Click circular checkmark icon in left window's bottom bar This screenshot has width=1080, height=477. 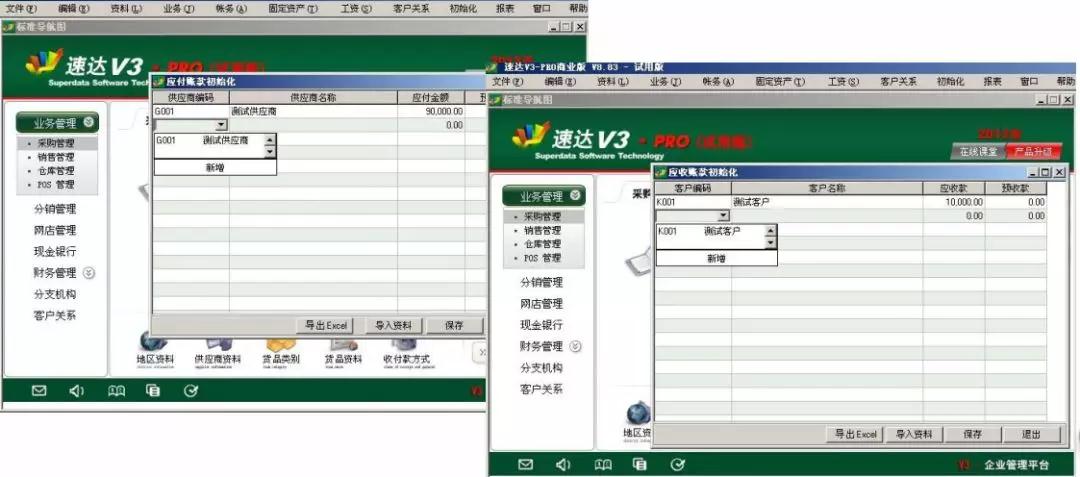(x=191, y=391)
